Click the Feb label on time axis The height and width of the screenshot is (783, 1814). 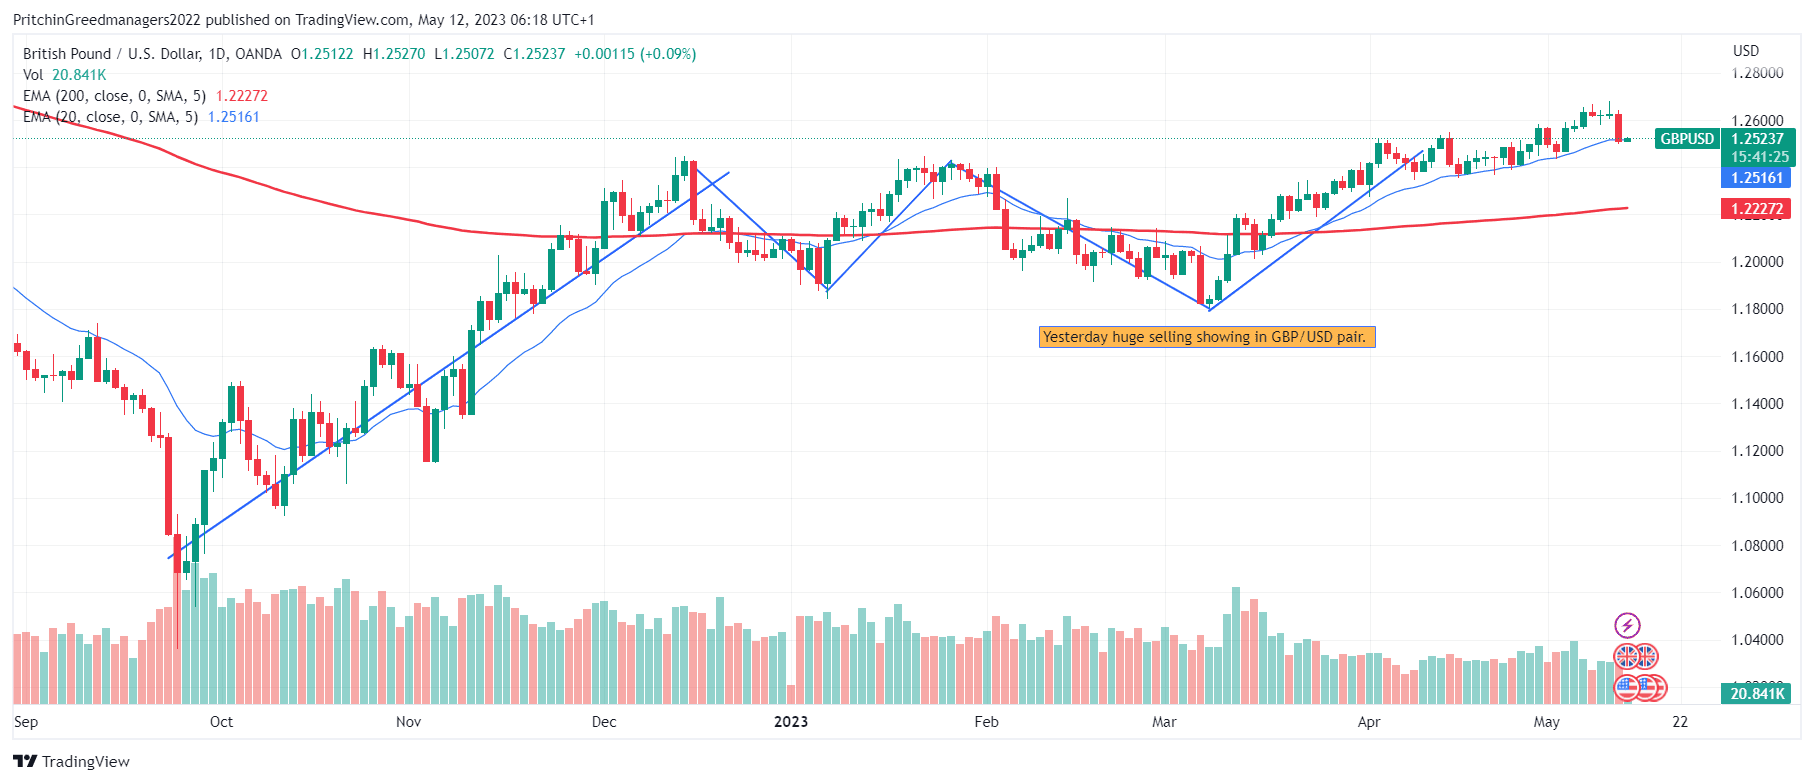(986, 722)
